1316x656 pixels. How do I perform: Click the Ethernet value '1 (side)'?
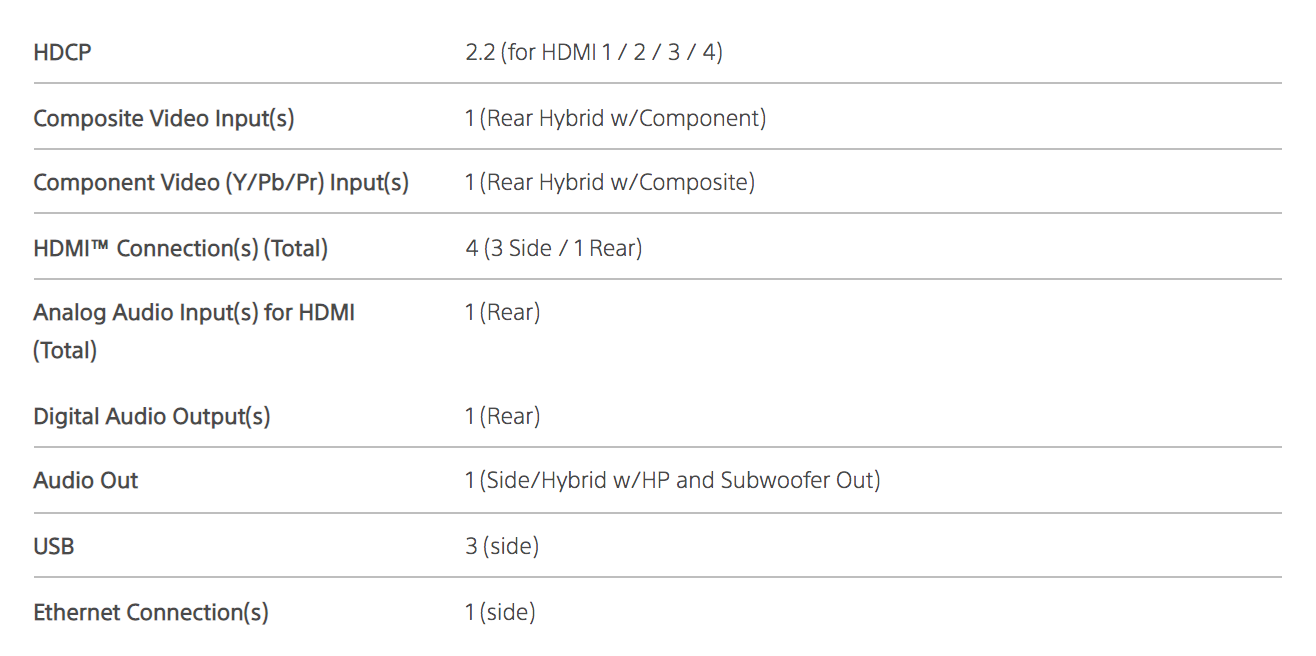(500, 612)
